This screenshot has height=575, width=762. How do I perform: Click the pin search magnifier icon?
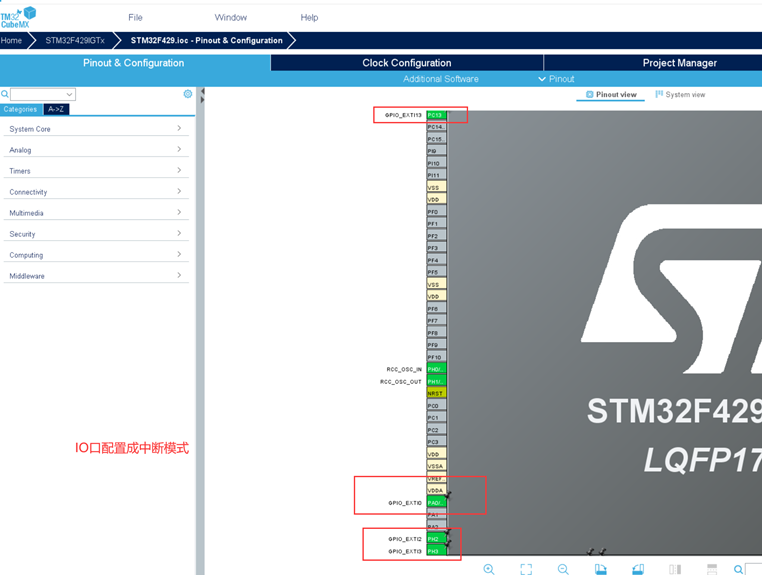point(738,569)
